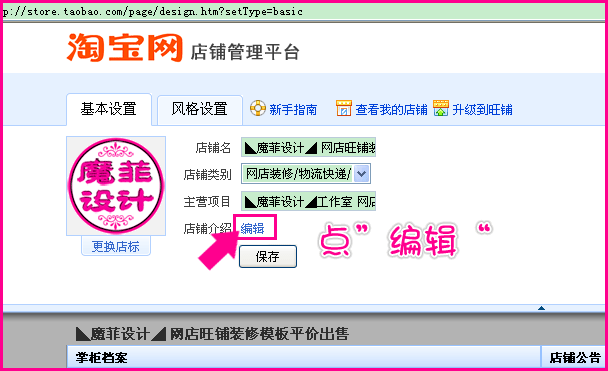
Task: Click the 店铺管理平台 heading text
Action: (x=245, y=52)
